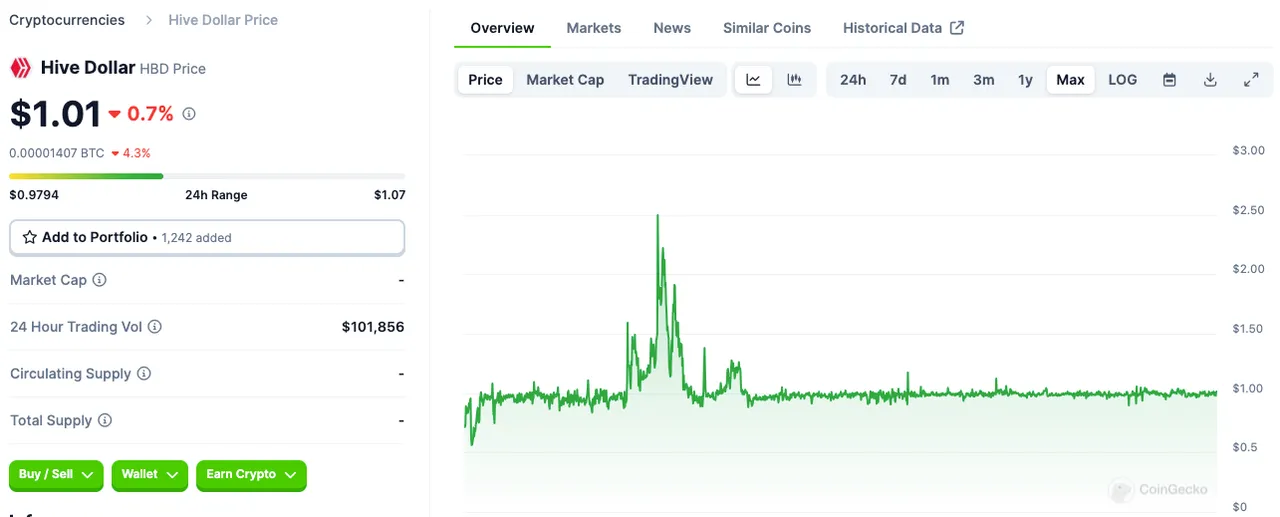This screenshot has width=1280, height=517.
Task: Open the Similar Coins tab
Action: tap(767, 28)
